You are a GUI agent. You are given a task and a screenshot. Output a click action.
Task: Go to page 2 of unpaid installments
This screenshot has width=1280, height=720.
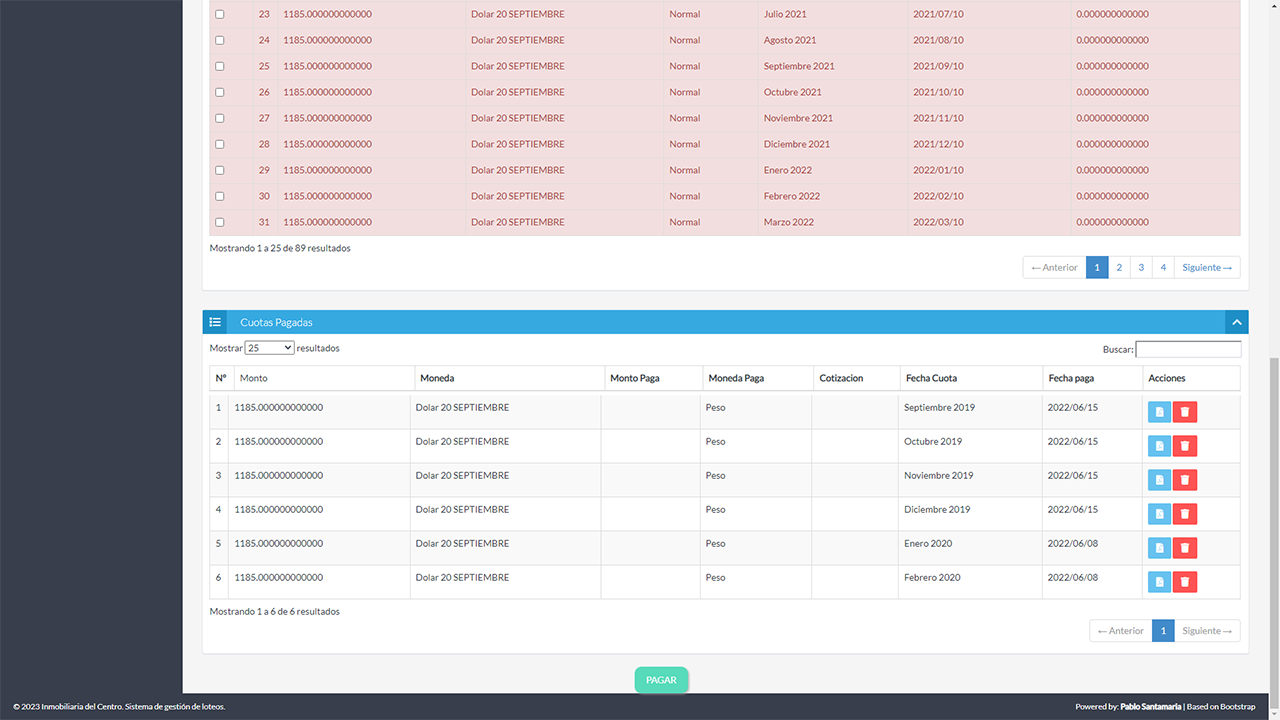coord(1119,267)
